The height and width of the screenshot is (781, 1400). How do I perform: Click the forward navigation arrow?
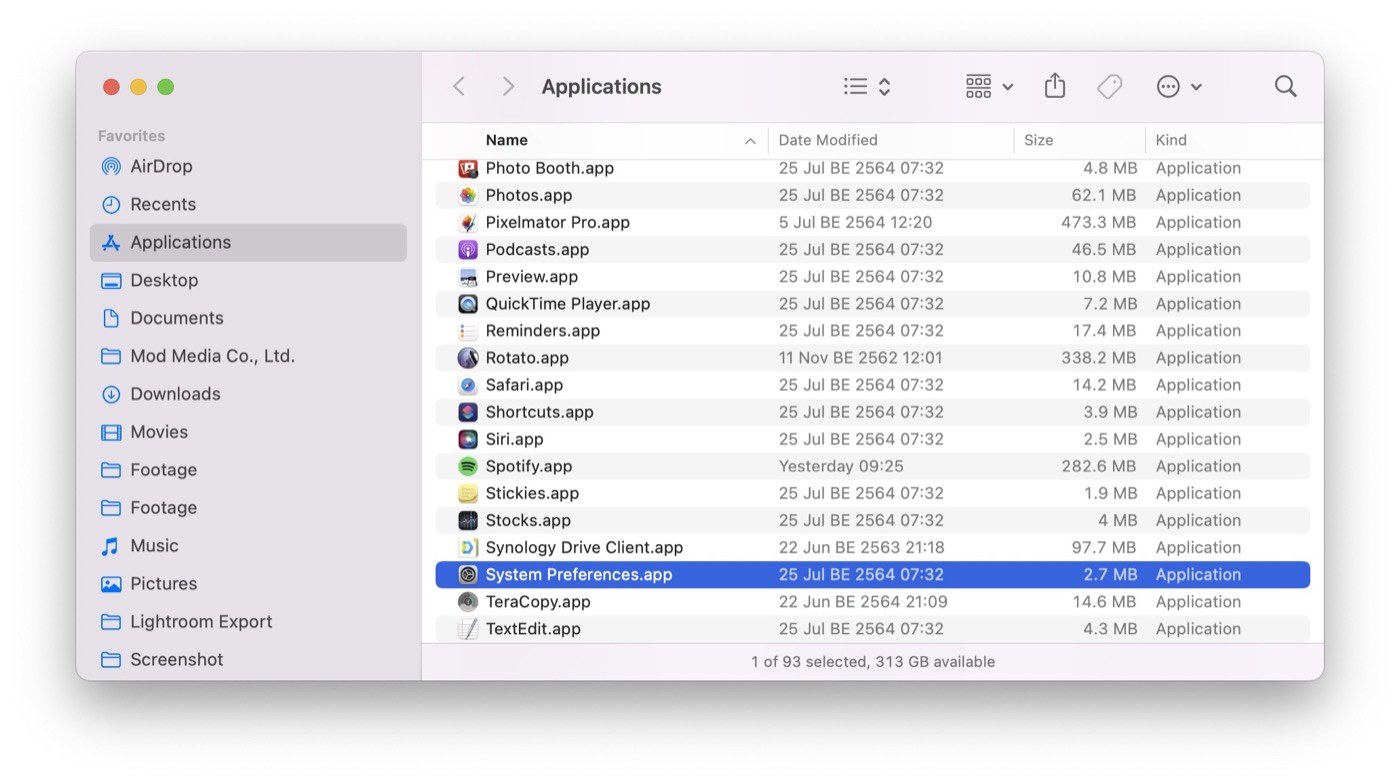pyautogui.click(x=508, y=86)
